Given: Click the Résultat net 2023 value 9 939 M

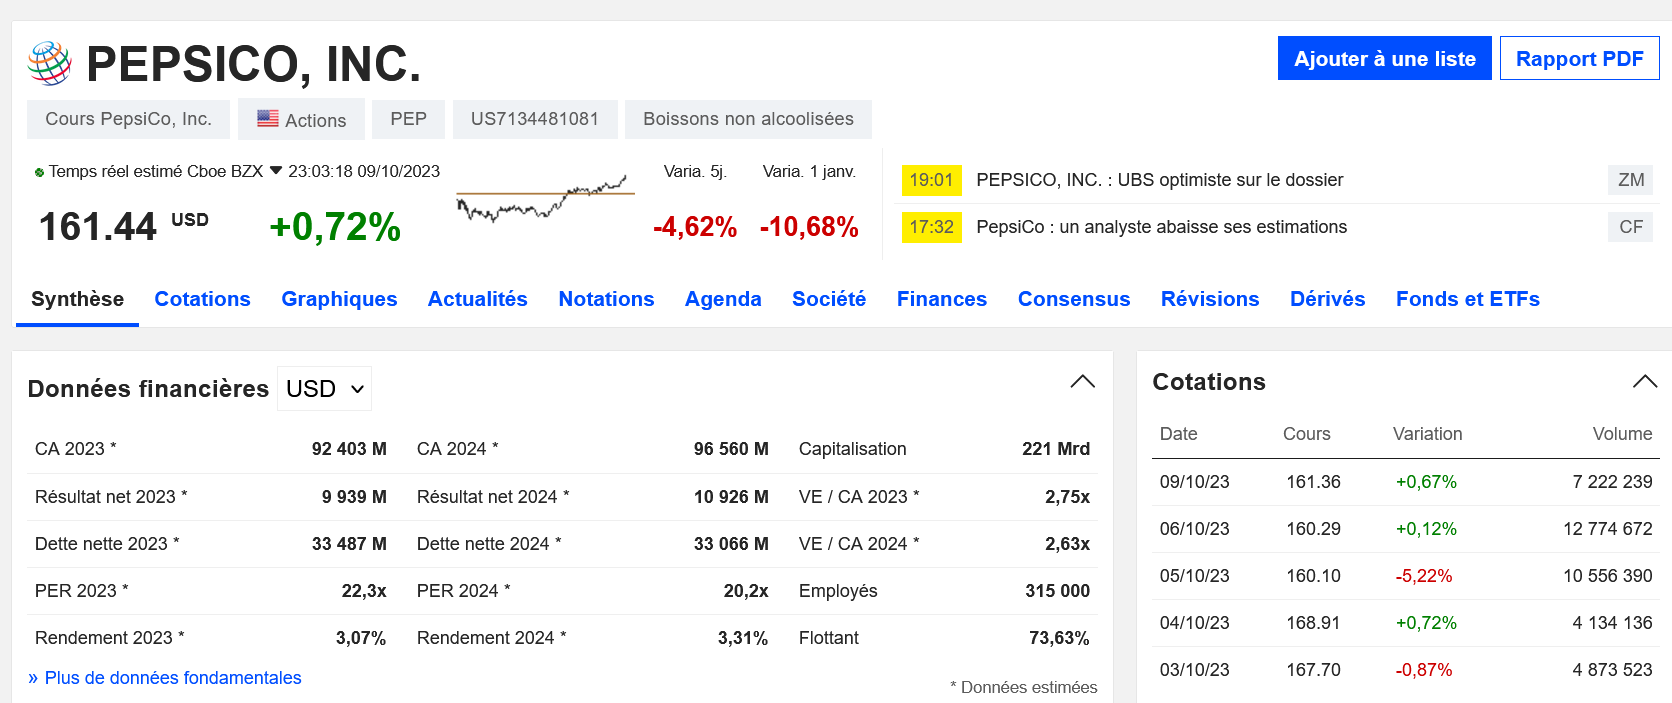Looking at the screenshot, I should [354, 497].
